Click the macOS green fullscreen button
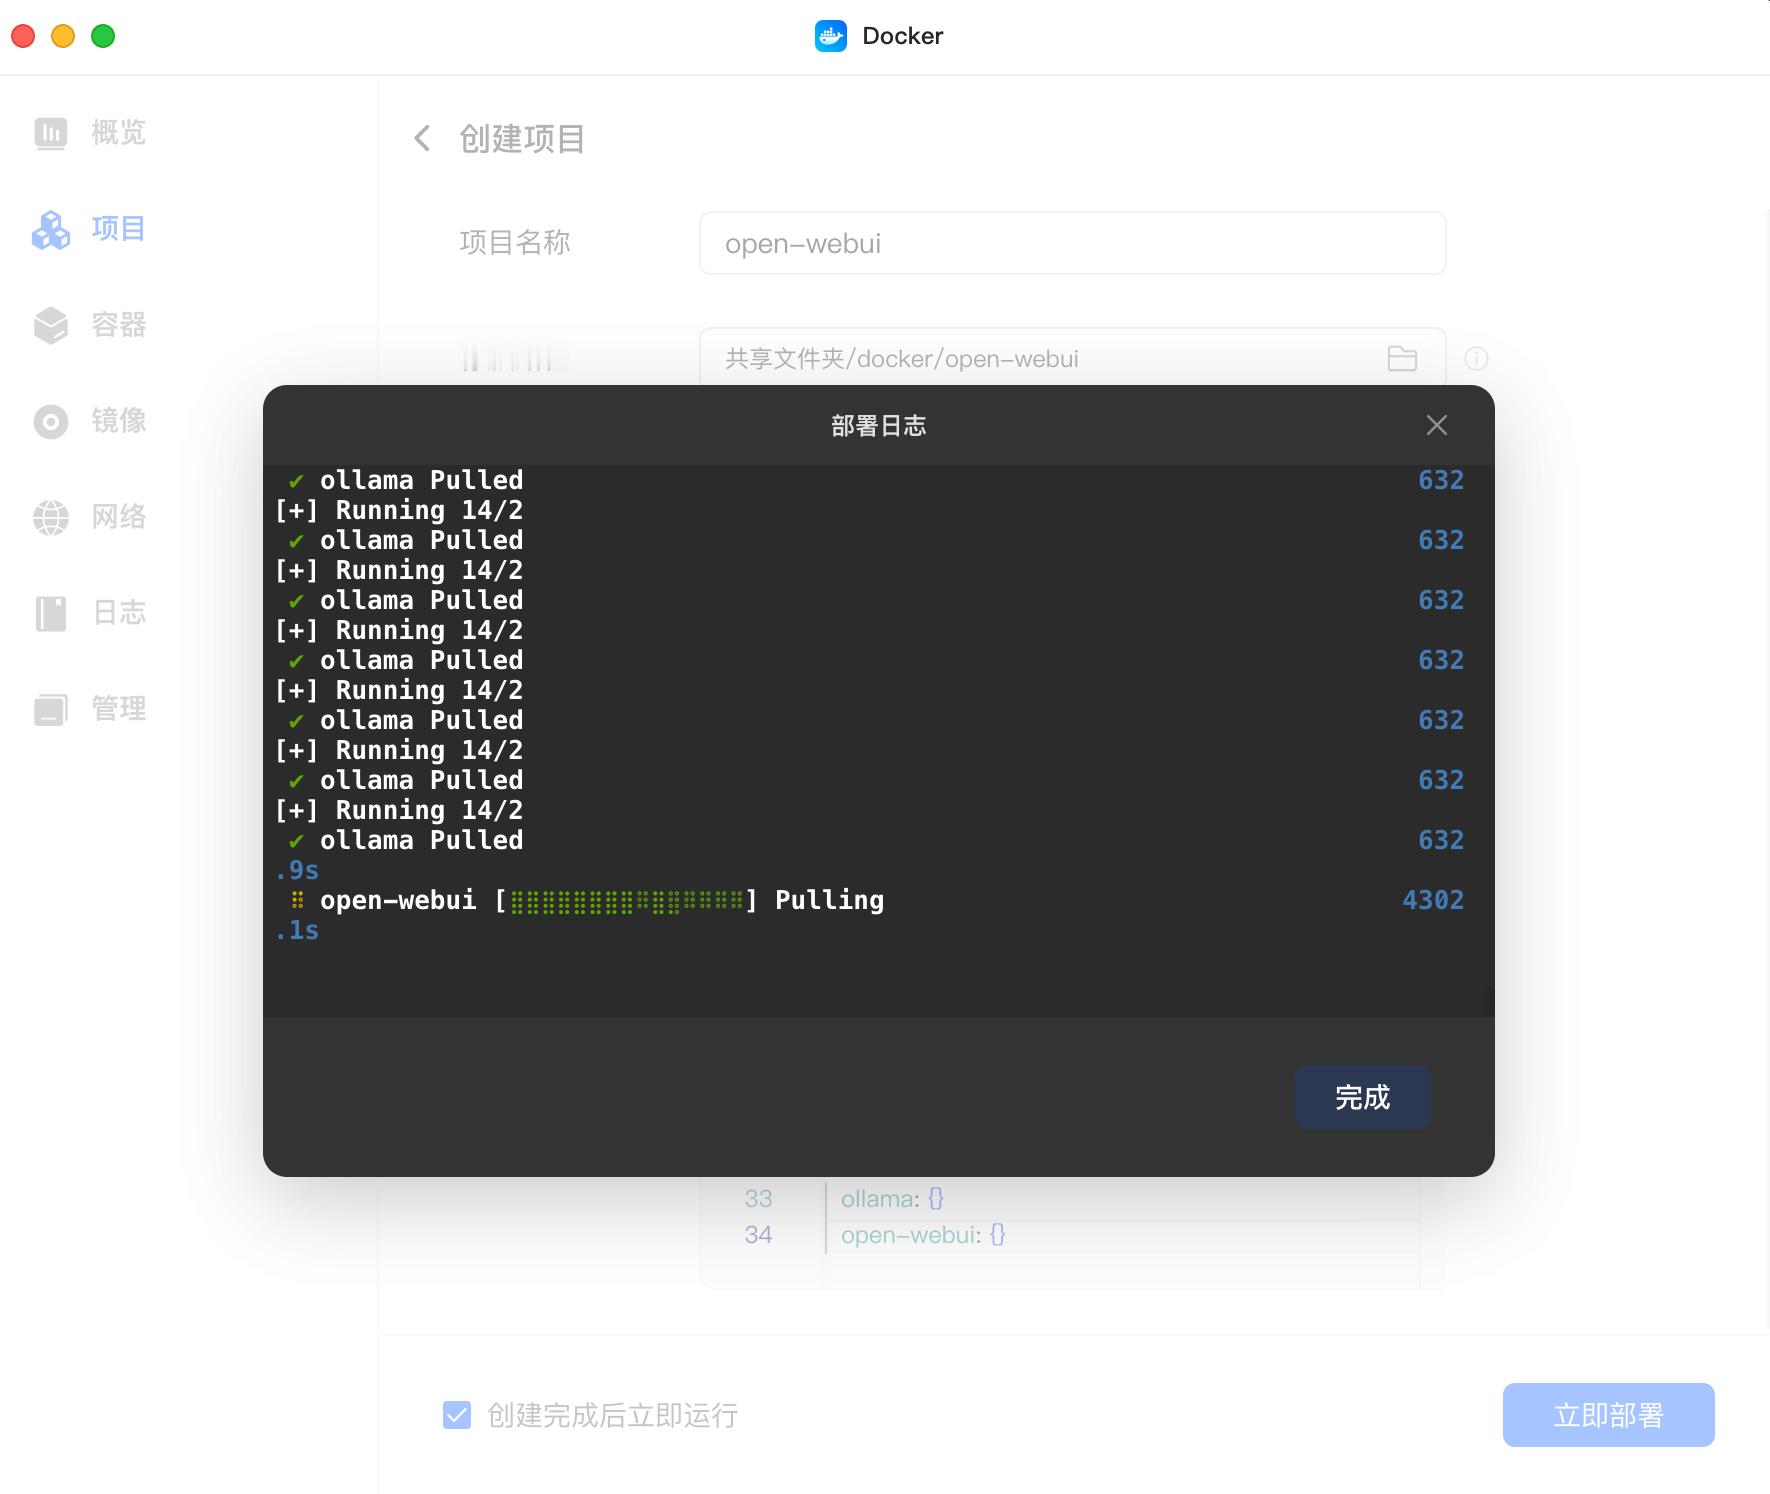 click(x=103, y=36)
